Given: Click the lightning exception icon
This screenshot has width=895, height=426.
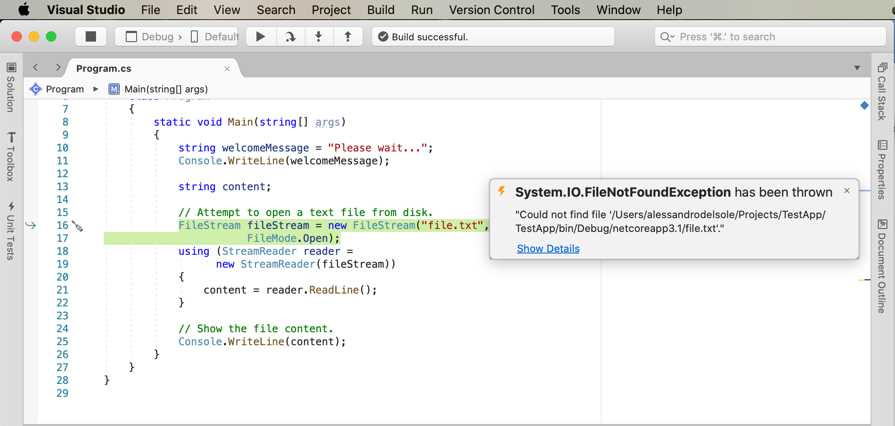Looking at the screenshot, I should (502, 191).
